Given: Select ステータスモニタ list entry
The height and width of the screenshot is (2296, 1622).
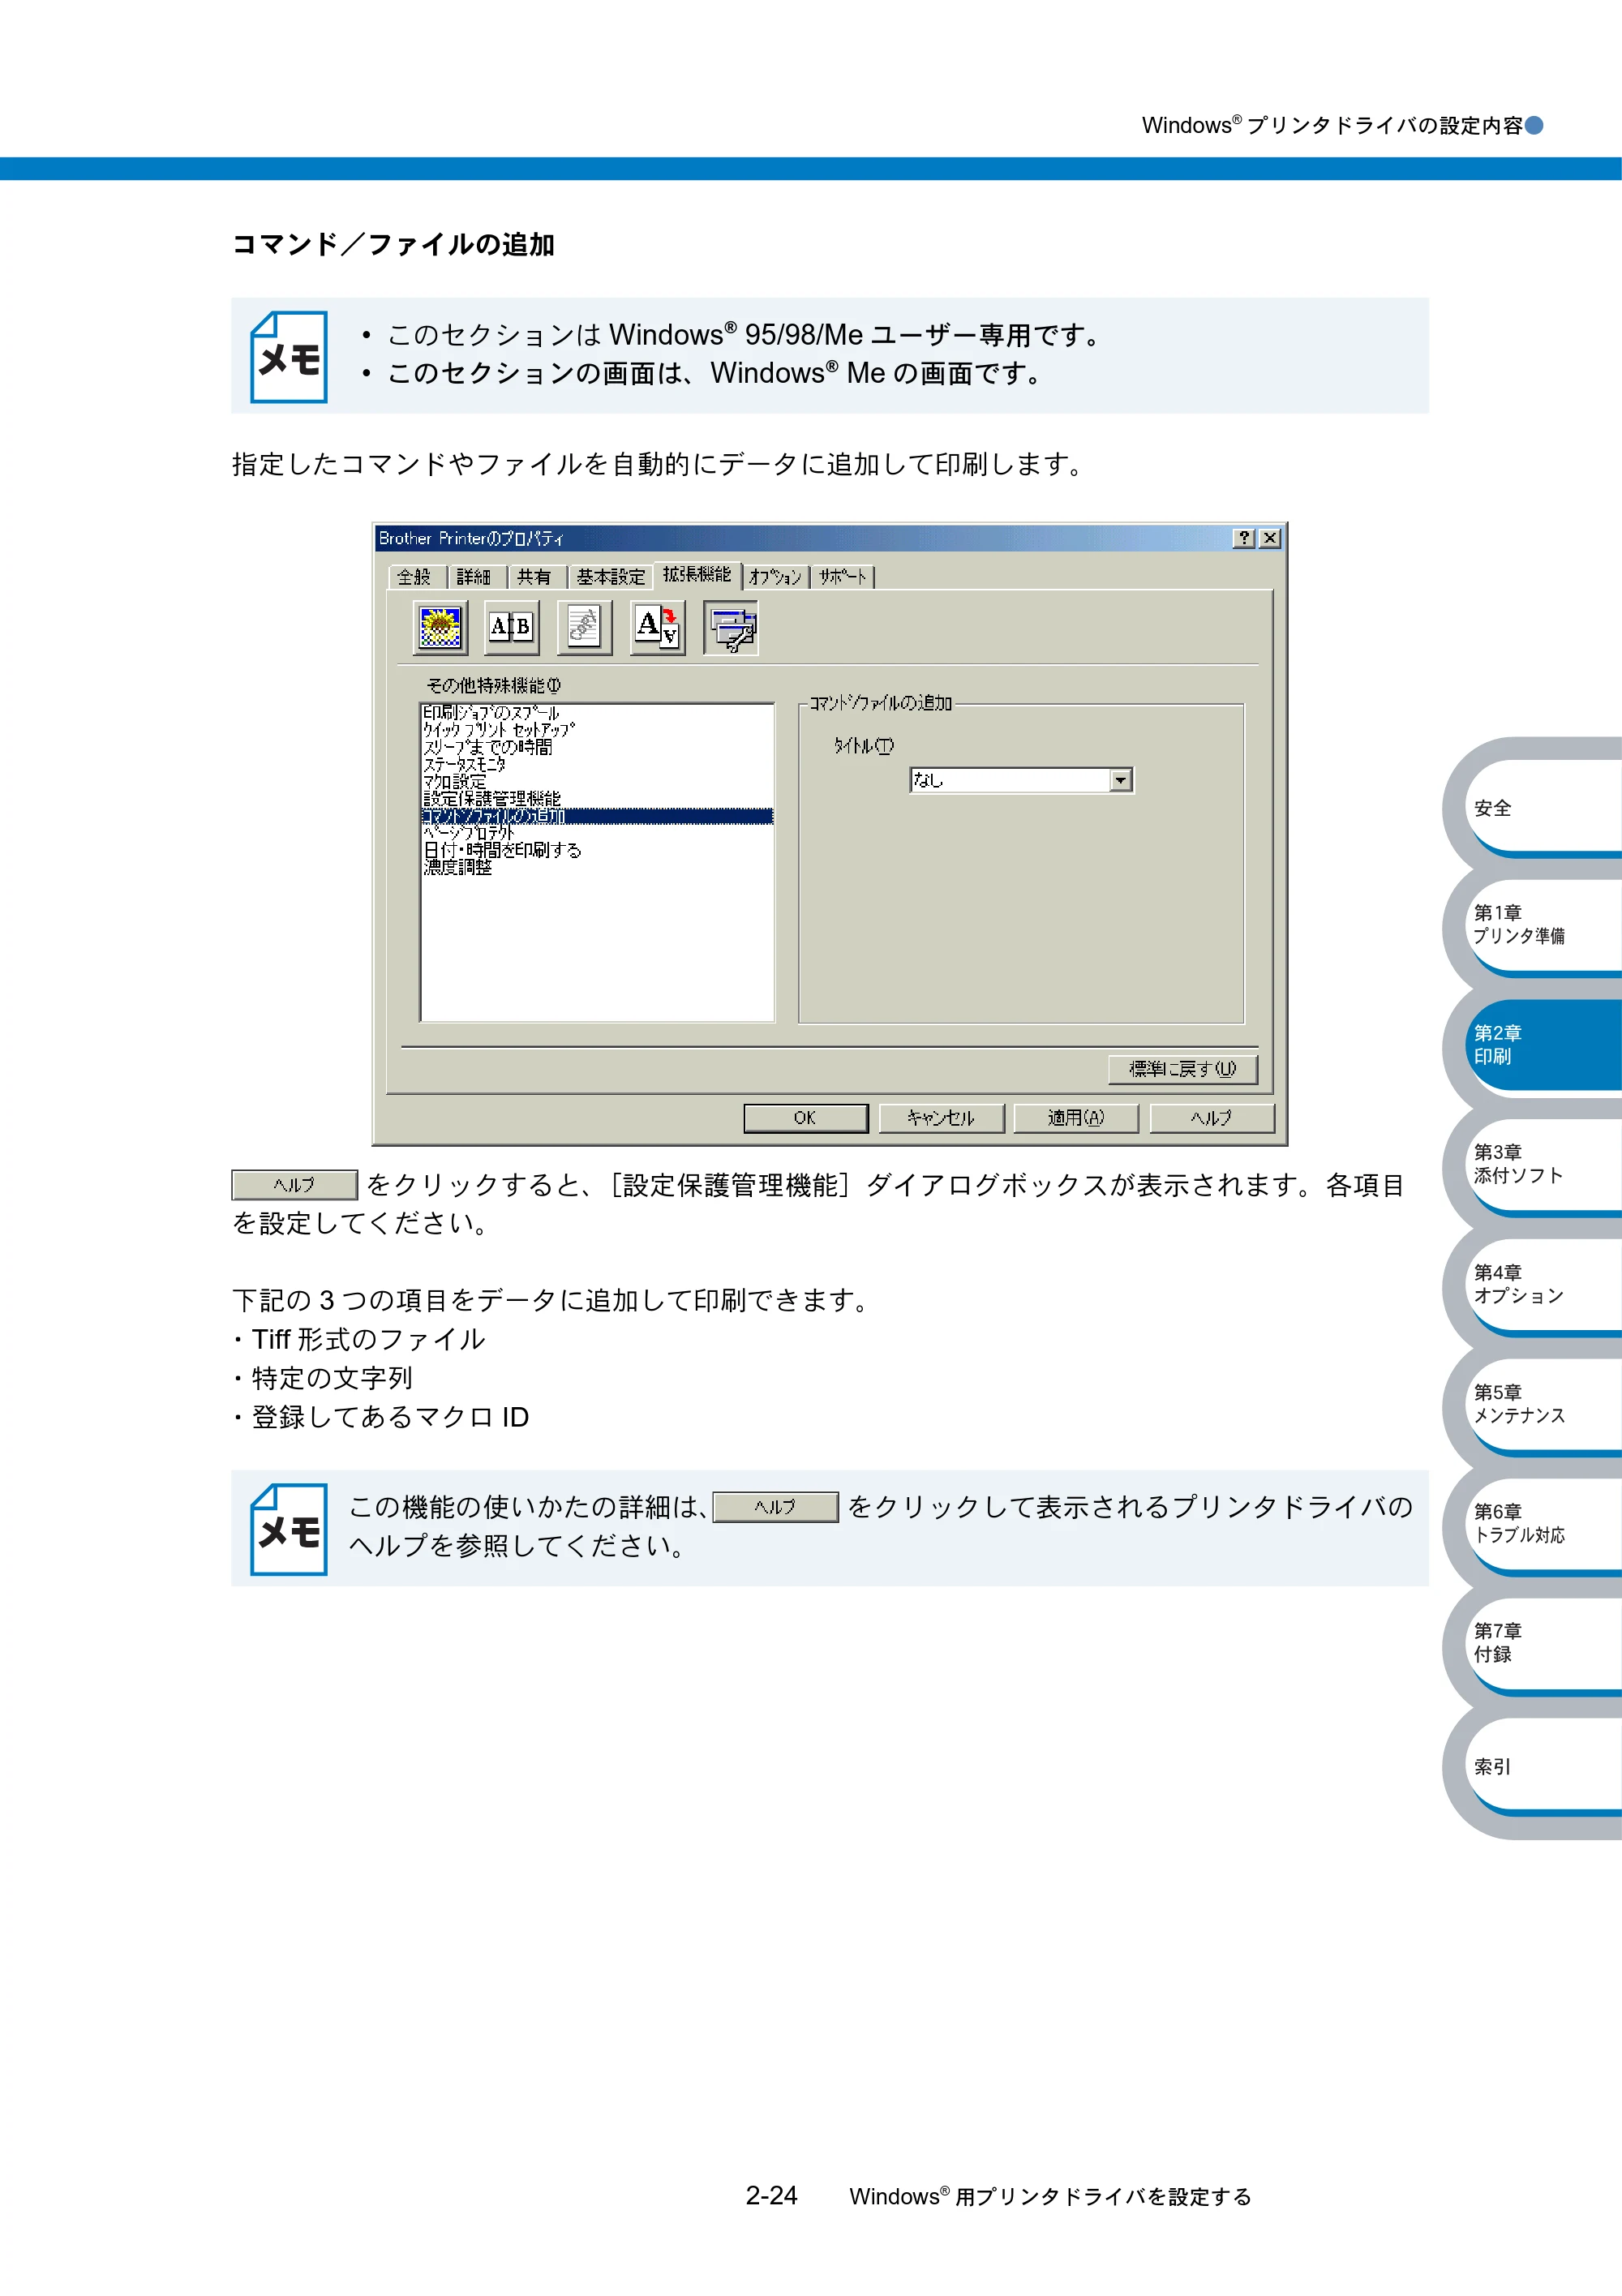Looking at the screenshot, I should [597, 764].
